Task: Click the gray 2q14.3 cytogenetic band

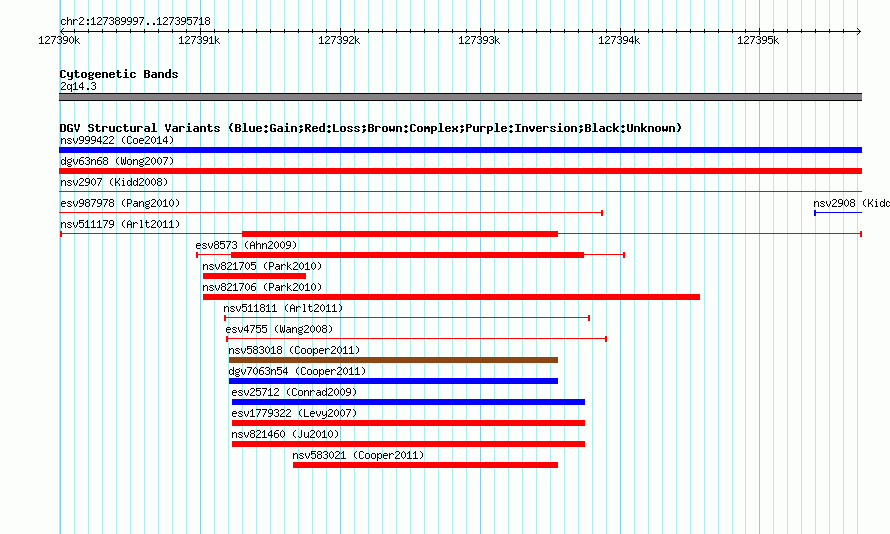Action: [460, 97]
